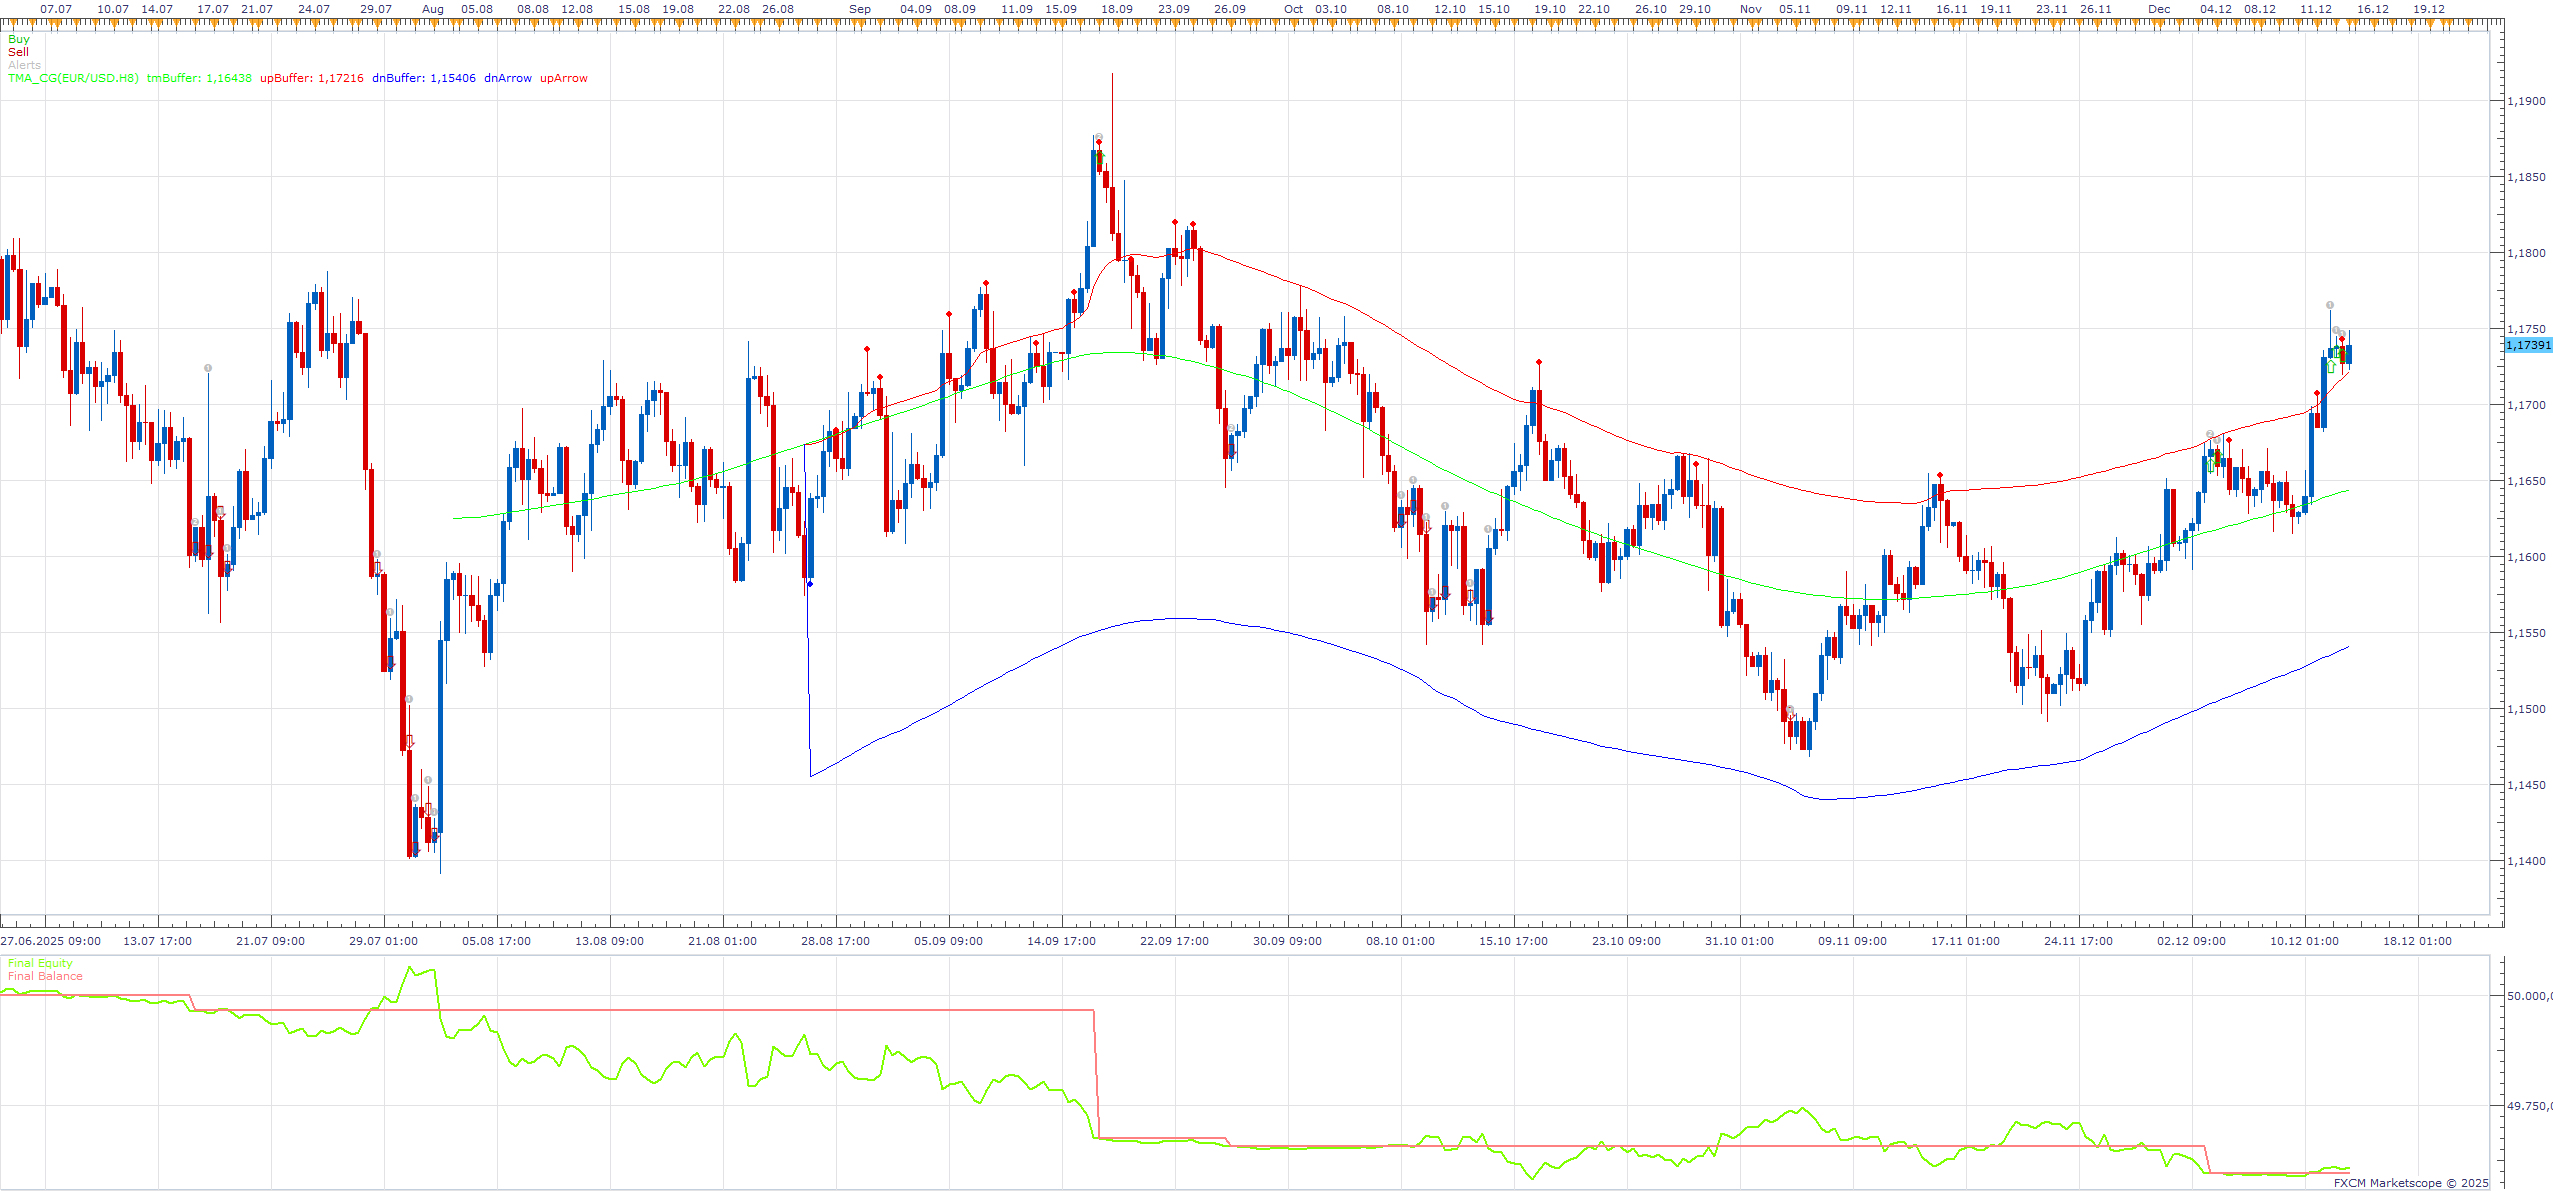Click the "08.10 01:00" time axis label
2555x1191 pixels.
point(1400,941)
